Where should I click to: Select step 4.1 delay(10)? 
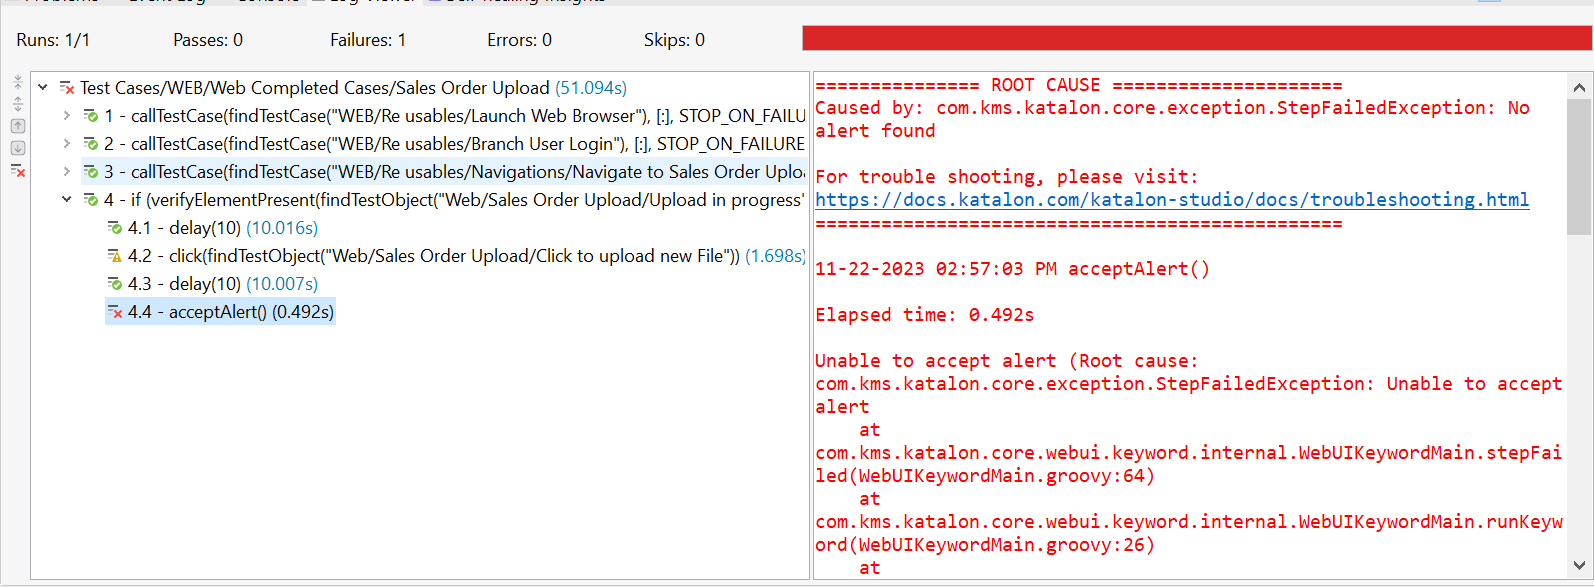point(222,228)
